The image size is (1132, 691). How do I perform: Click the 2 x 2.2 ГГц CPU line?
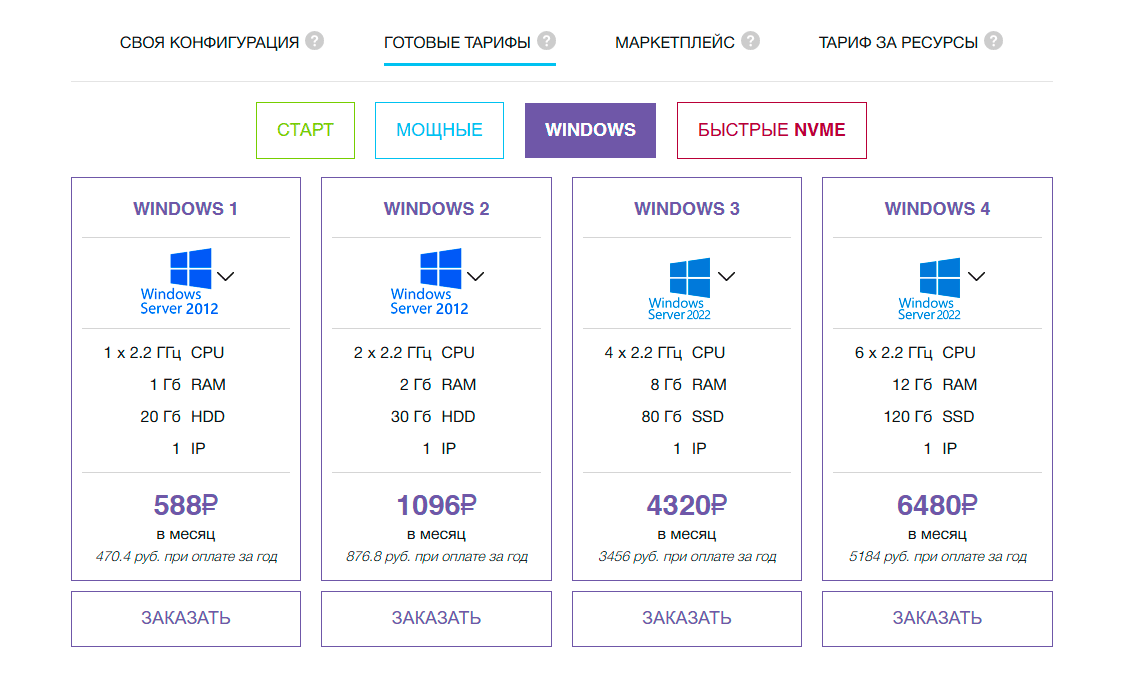[x=414, y=353]
